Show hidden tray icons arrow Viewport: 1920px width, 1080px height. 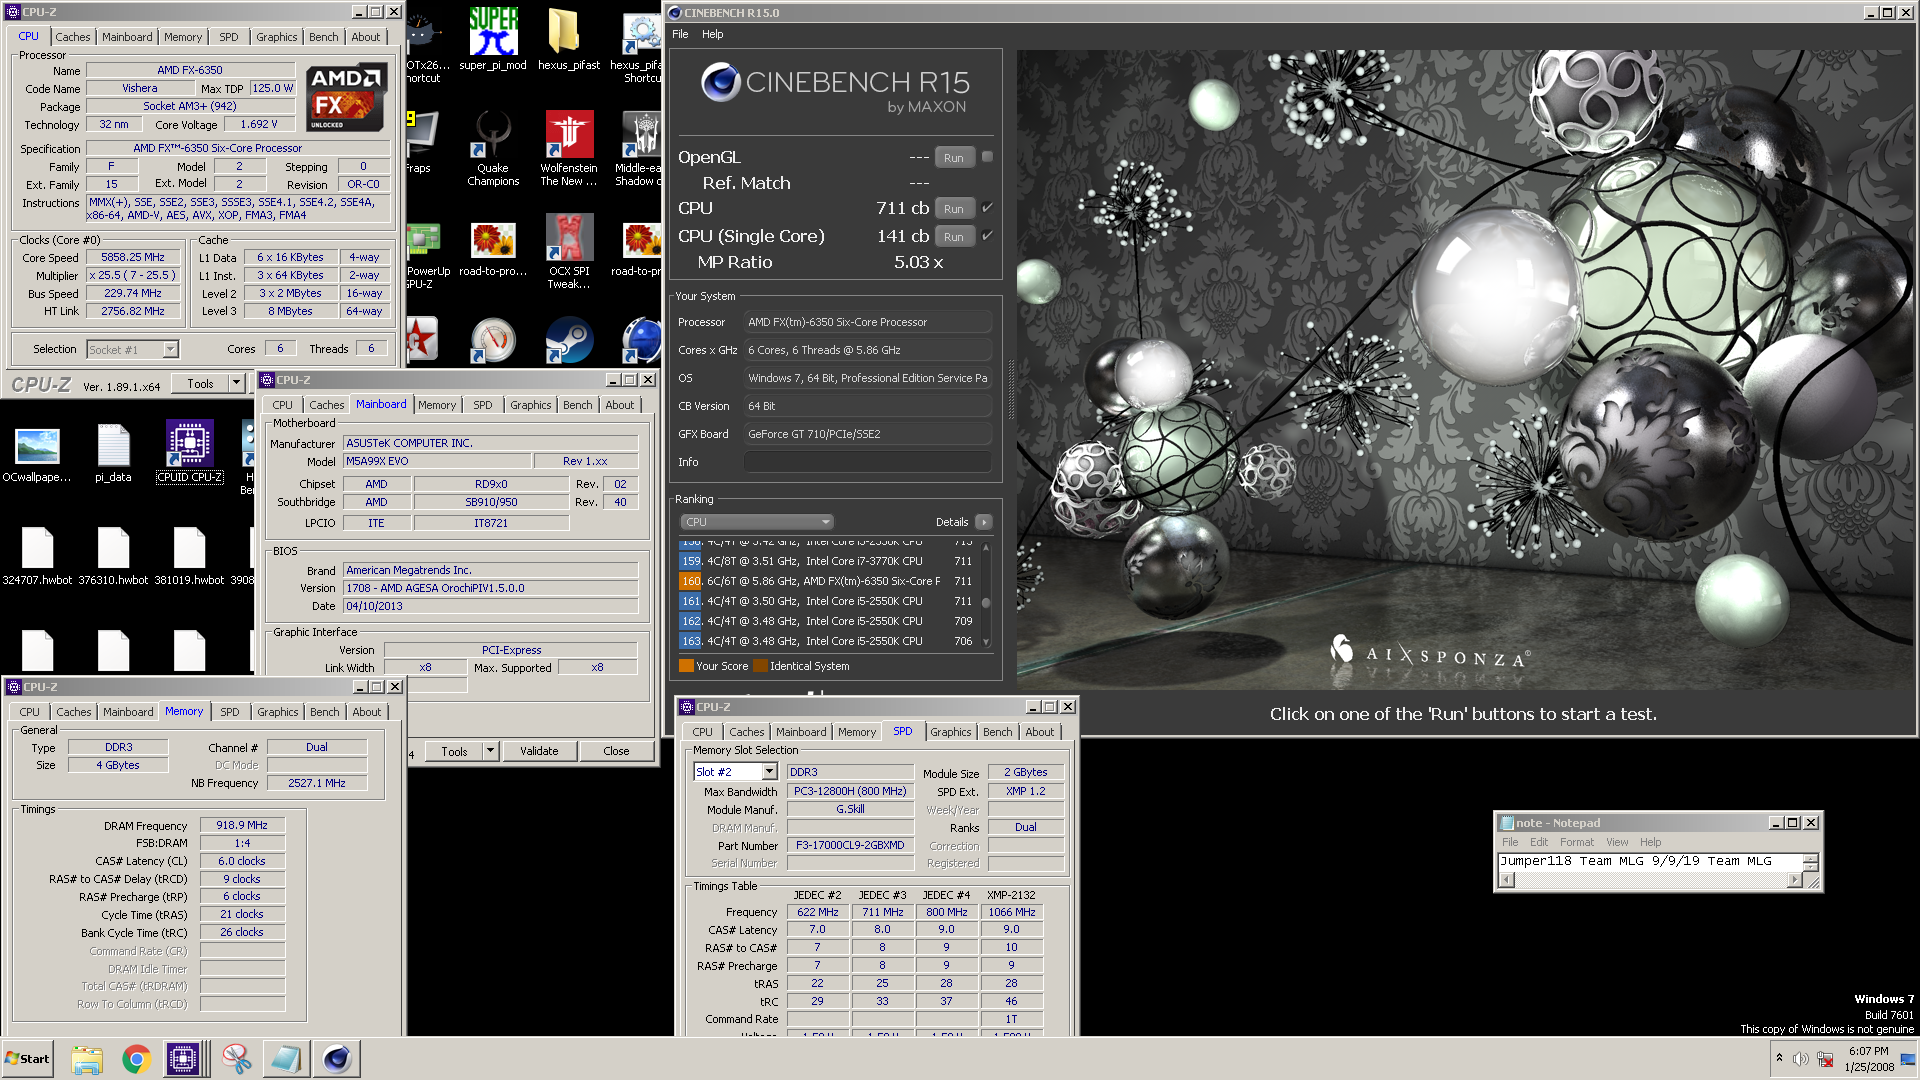coord(1779,1058)
